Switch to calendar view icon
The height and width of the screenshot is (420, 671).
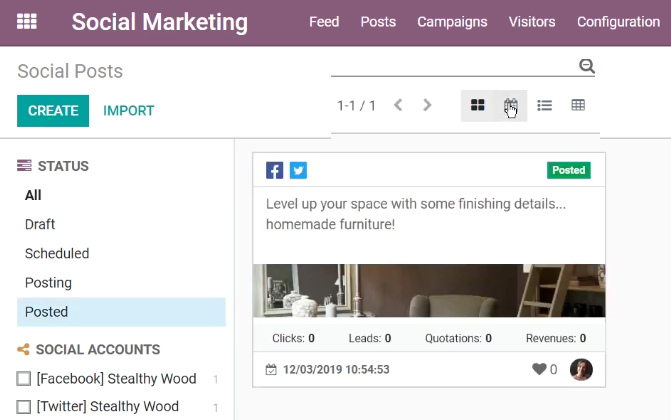[511, 105]
